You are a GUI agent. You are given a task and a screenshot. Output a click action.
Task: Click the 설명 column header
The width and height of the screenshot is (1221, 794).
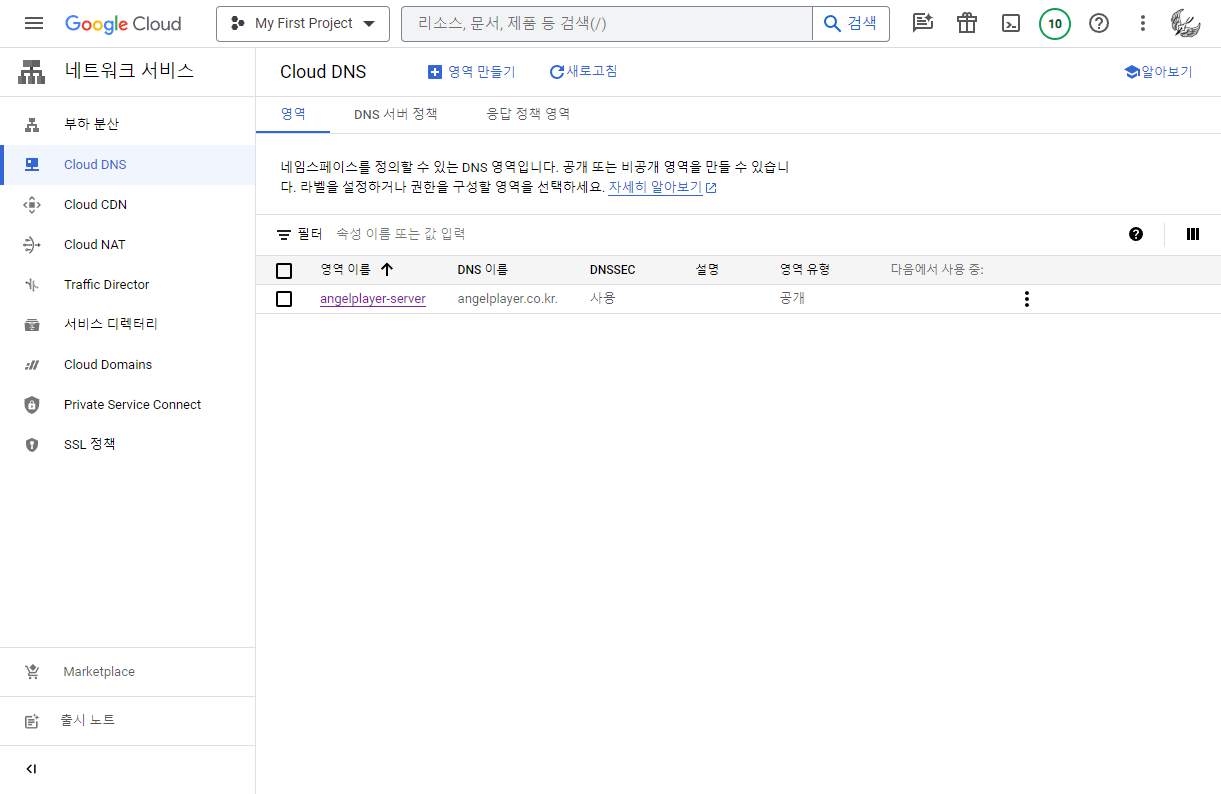(x=707, y=270)
